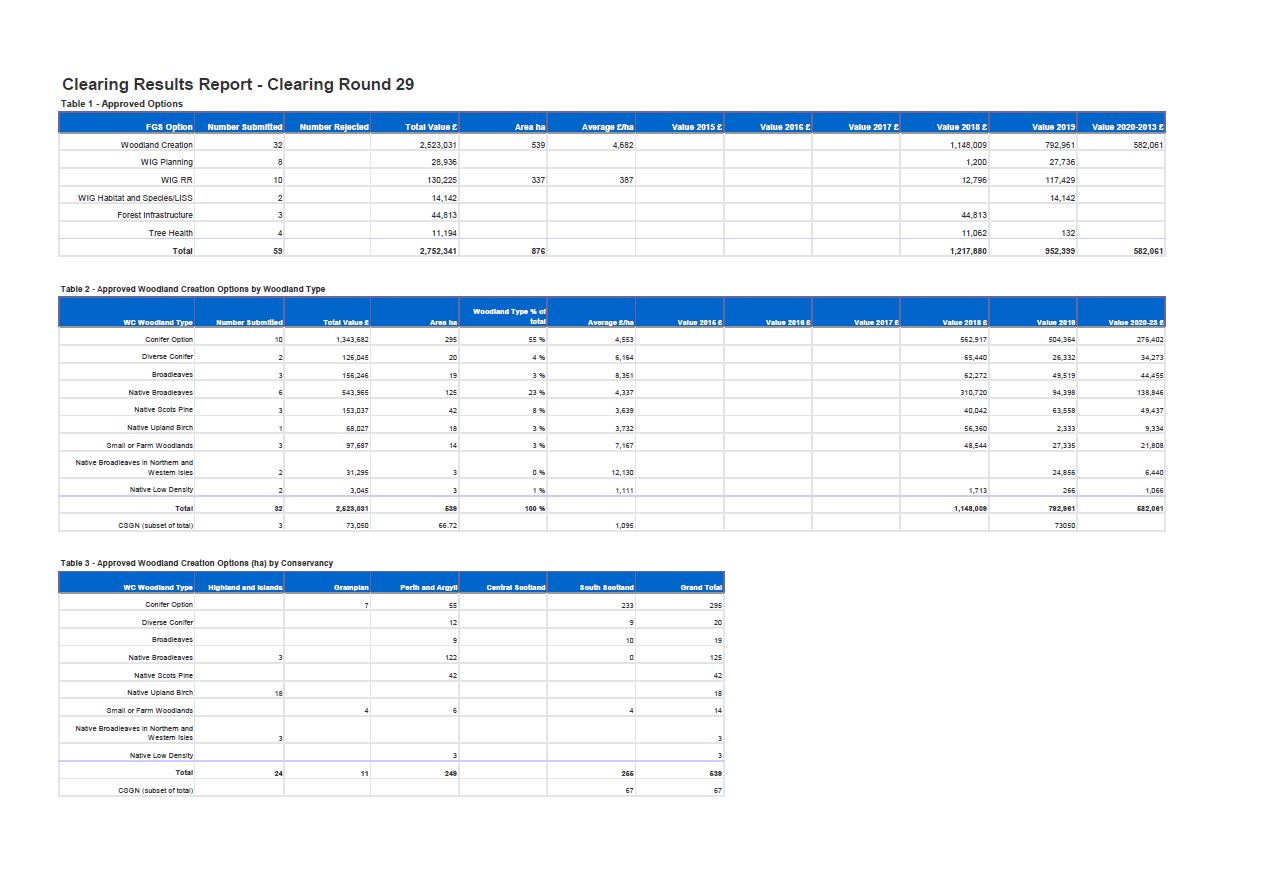
Task: Select the Table 3 heading by Conservancy
Action: click(196, 563)
